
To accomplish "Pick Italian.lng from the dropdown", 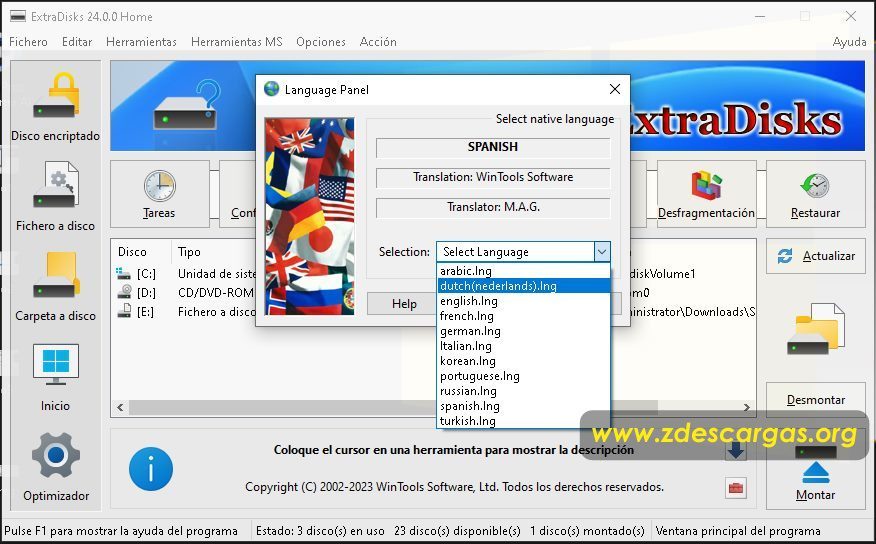I will pyautogui.click(x=523, y=346).
